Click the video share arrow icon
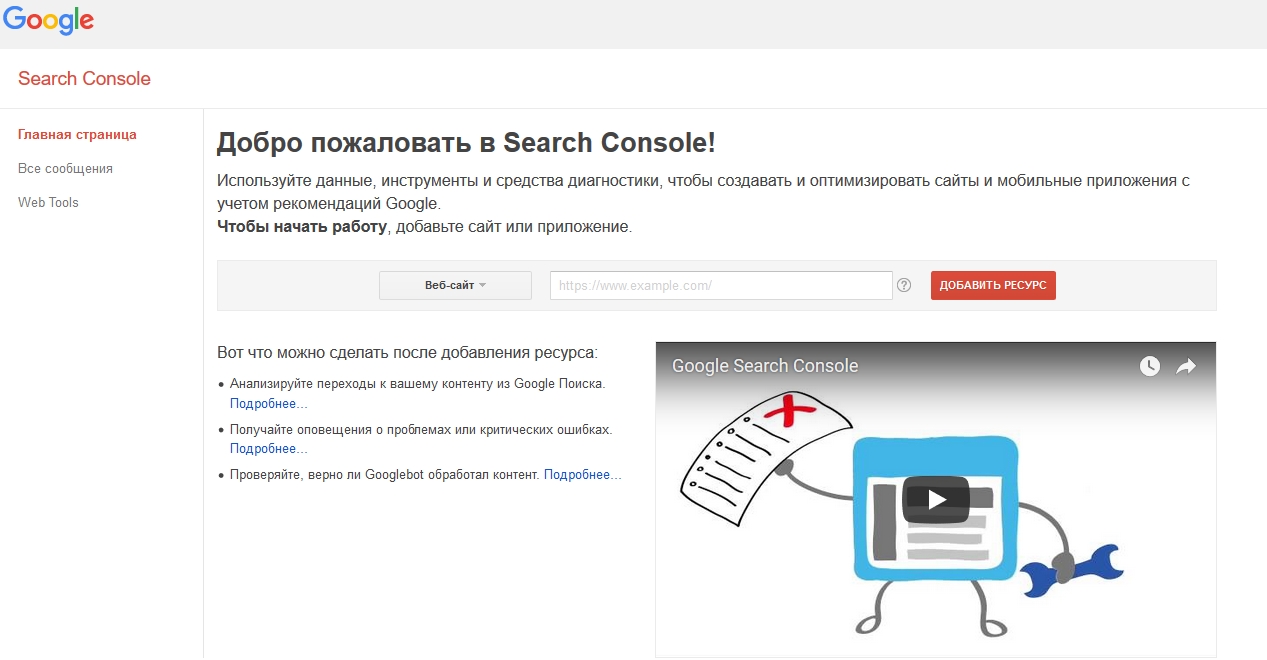Screen dimensions: 1267x660 (1186, 366)
